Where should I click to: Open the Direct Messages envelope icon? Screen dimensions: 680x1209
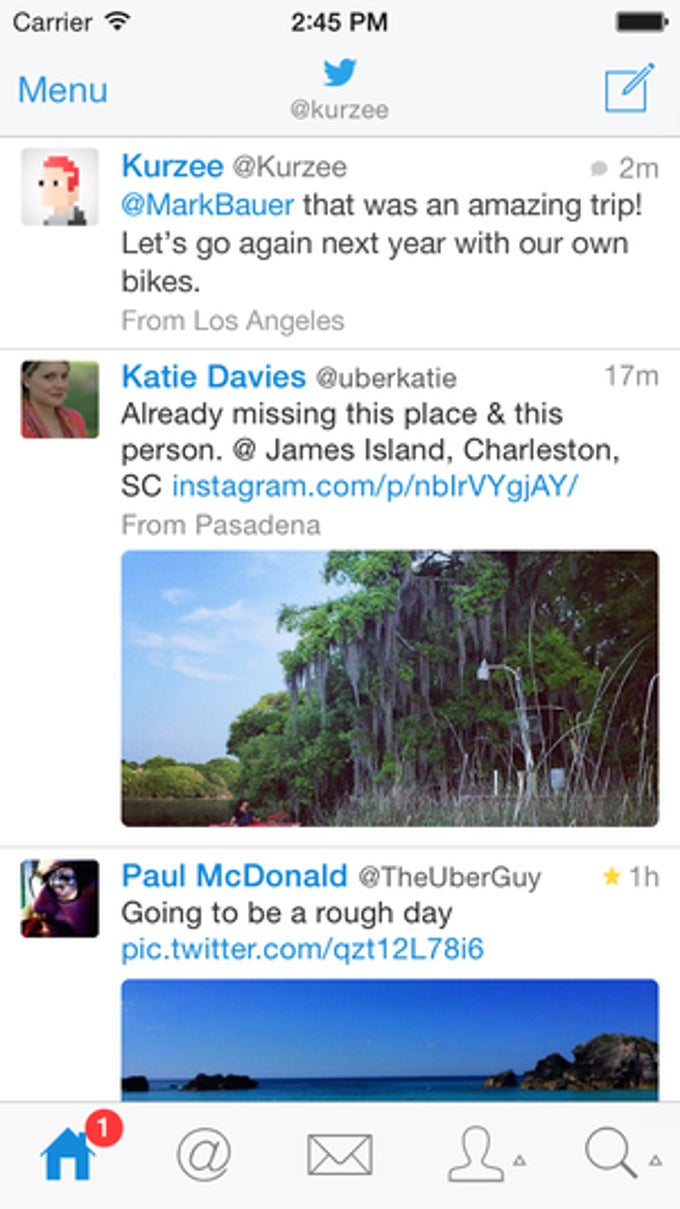pos(340,1155)
